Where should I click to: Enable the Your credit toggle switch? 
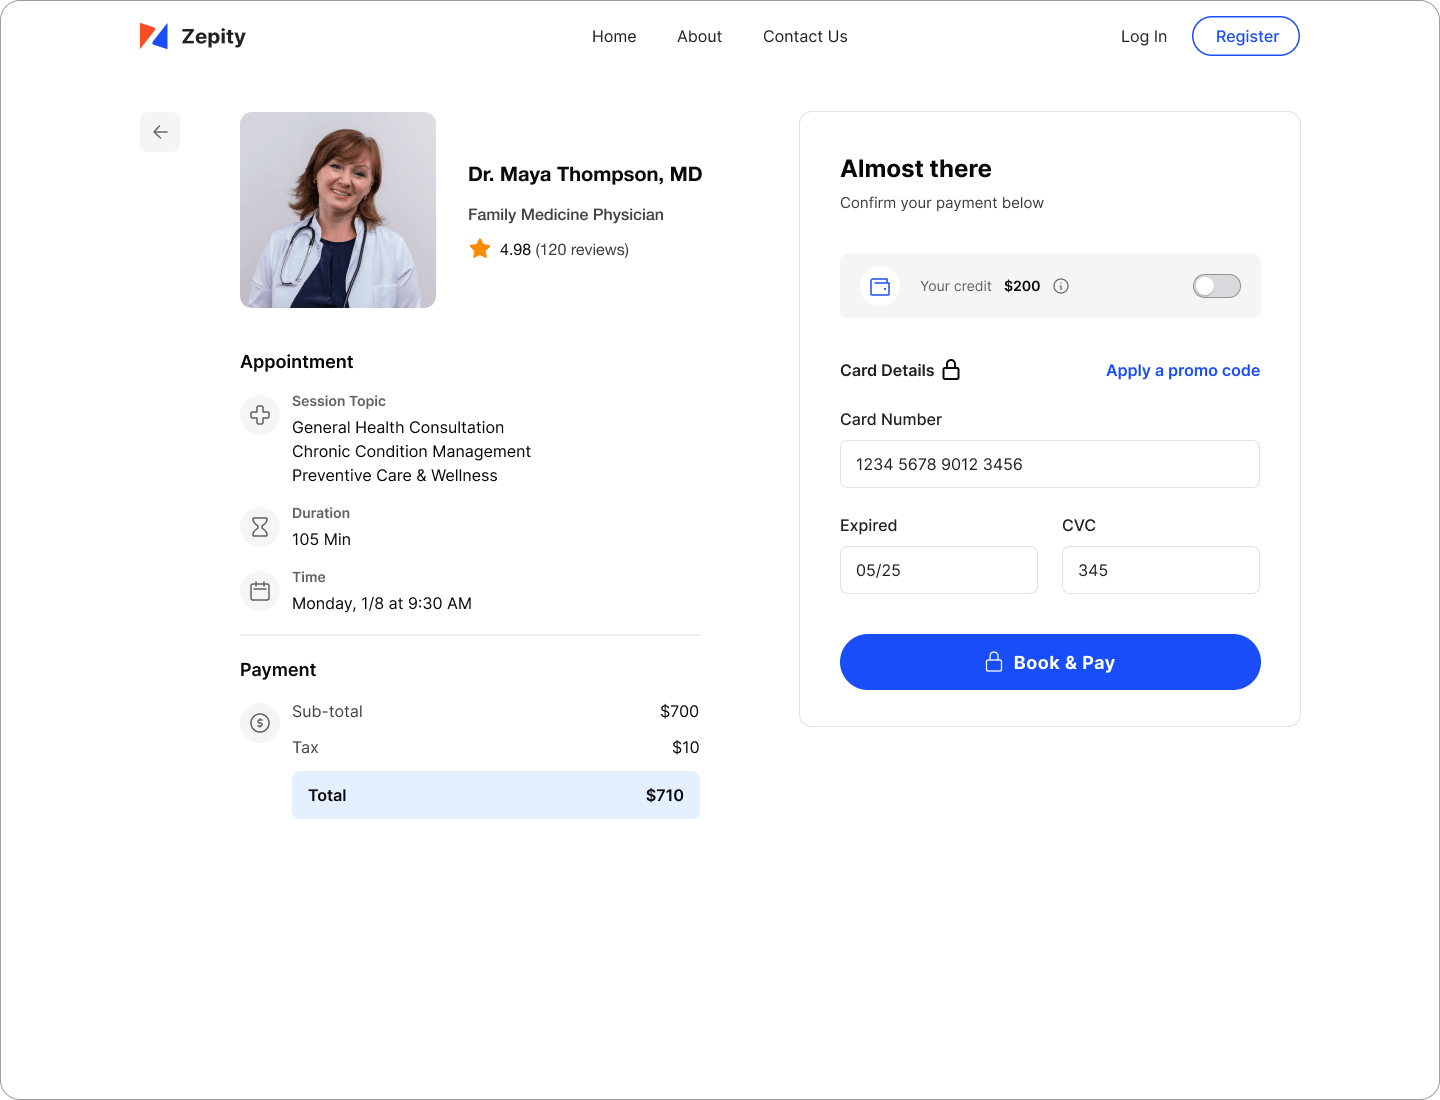coord(1216,286)
